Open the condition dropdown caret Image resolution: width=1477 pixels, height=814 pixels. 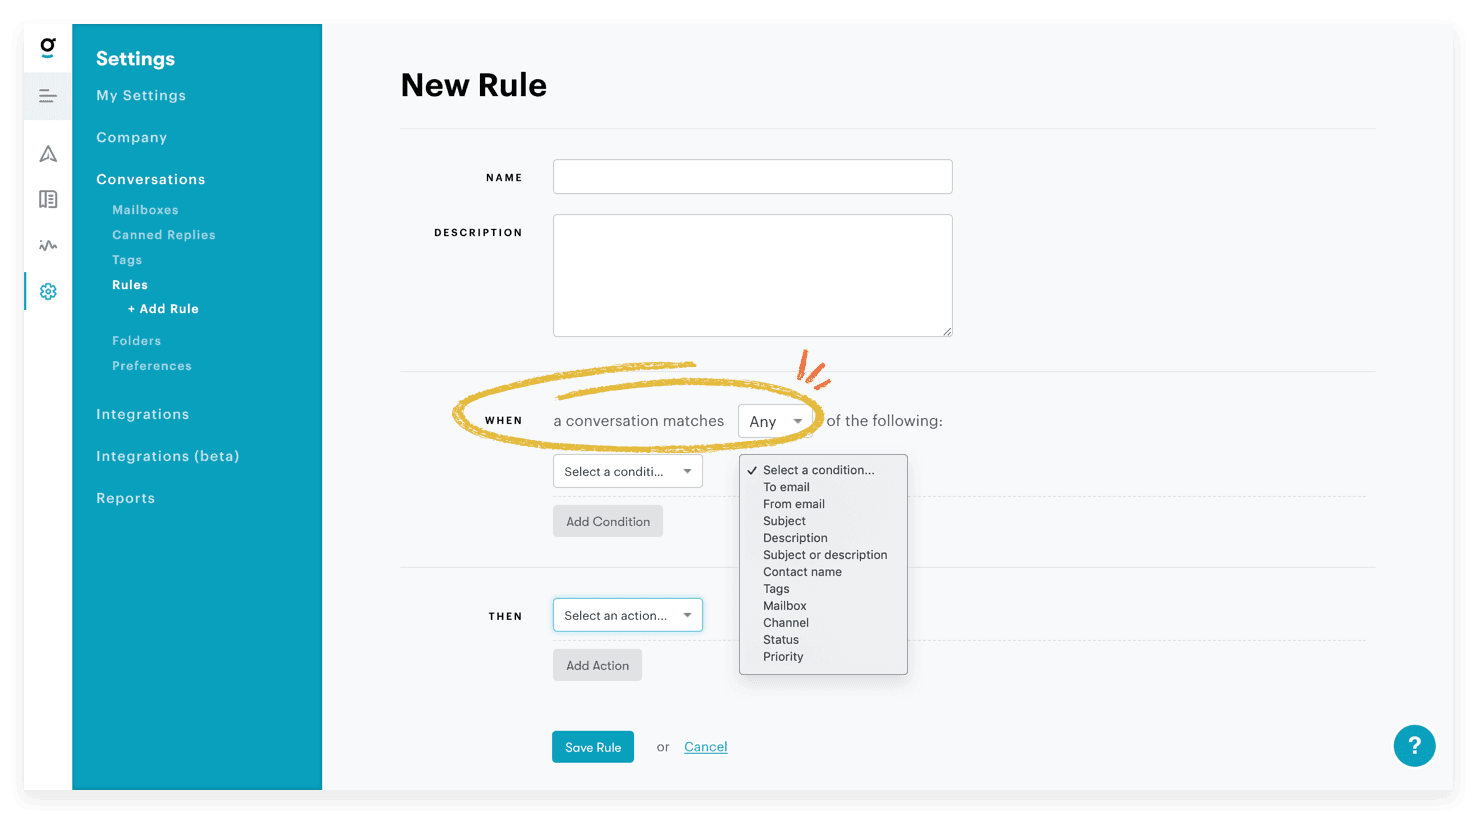pyautogui.click(x=687, y=470)
